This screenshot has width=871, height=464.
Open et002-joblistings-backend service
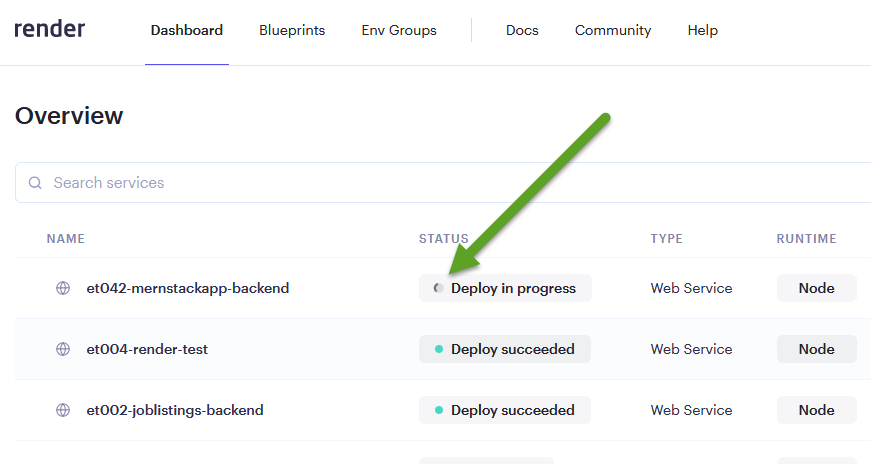pos(175,410)
